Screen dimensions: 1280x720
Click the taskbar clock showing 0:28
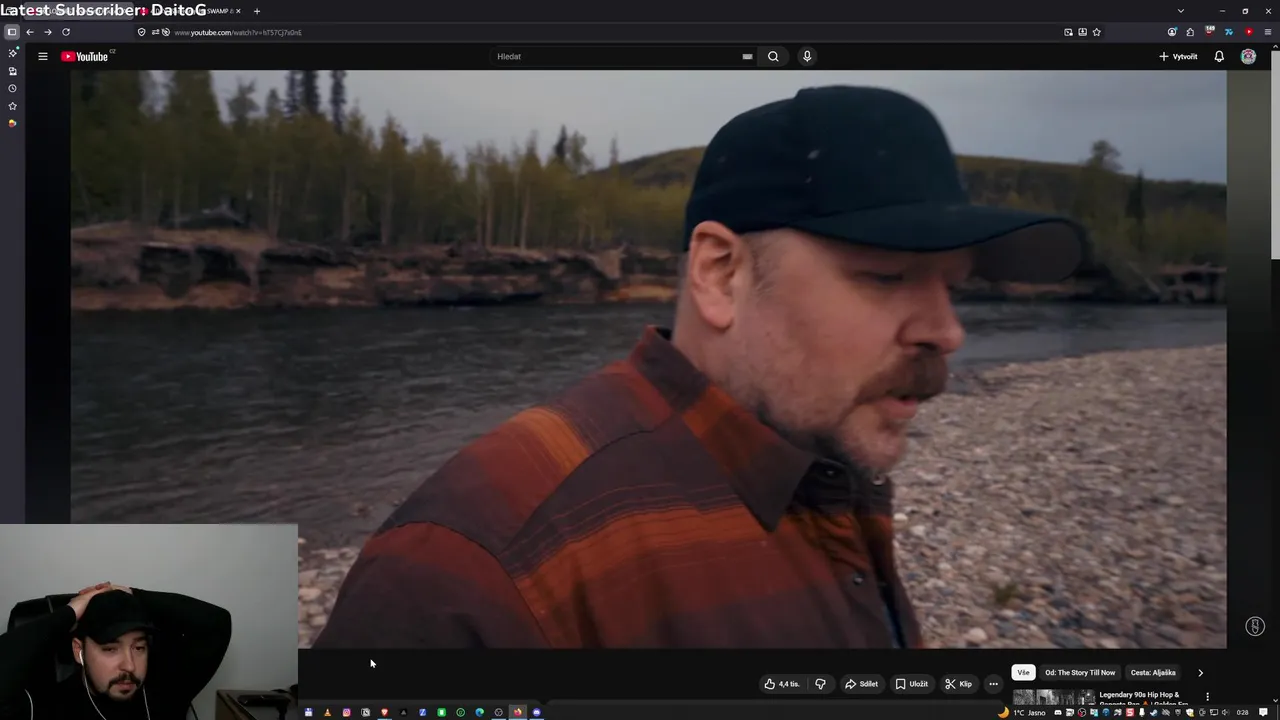click(1242, 712)
